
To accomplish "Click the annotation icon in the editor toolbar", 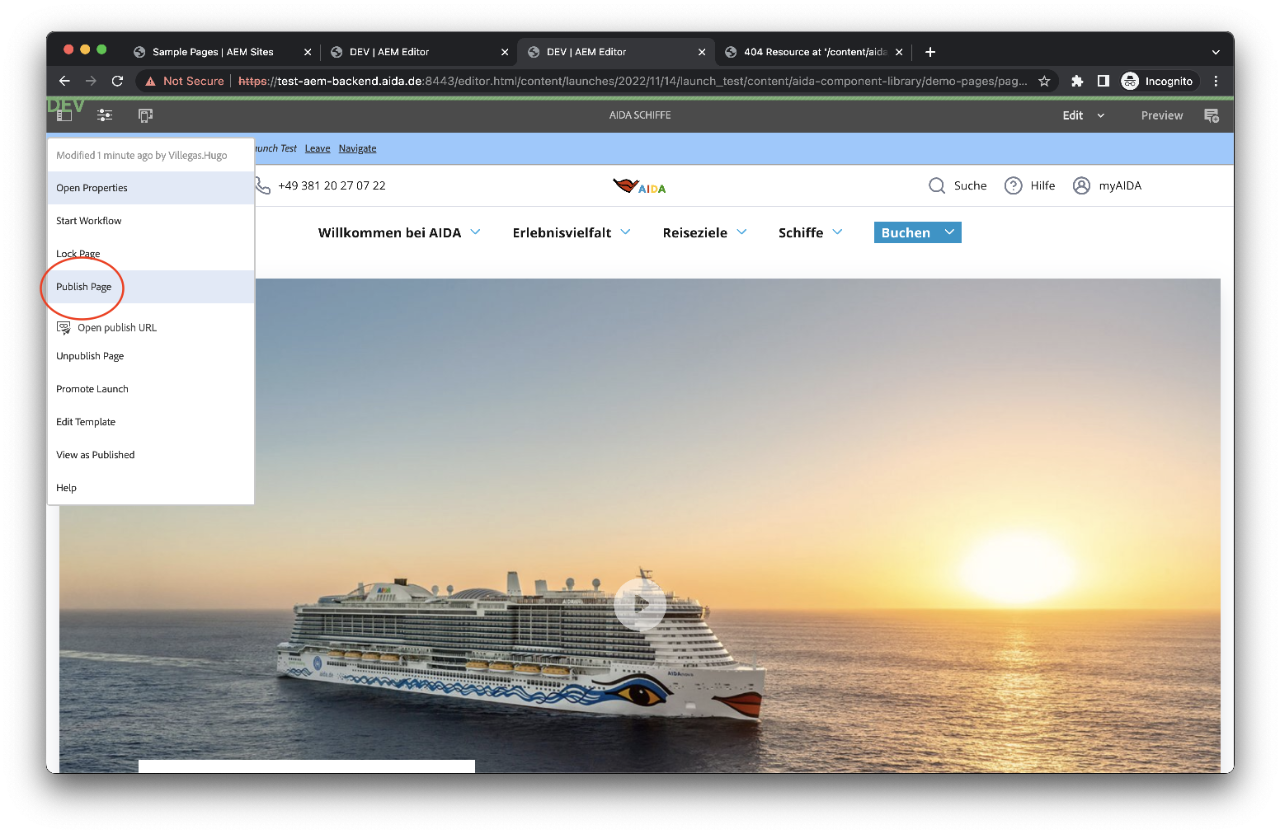I will click(1211, 115).
